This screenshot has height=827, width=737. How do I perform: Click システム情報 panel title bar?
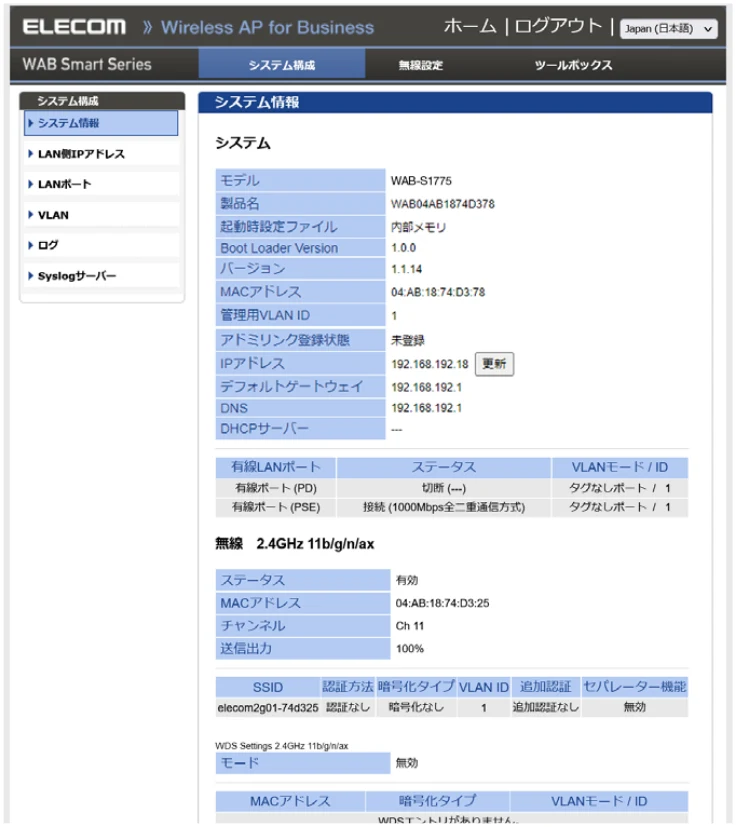[x=455, y=102]
